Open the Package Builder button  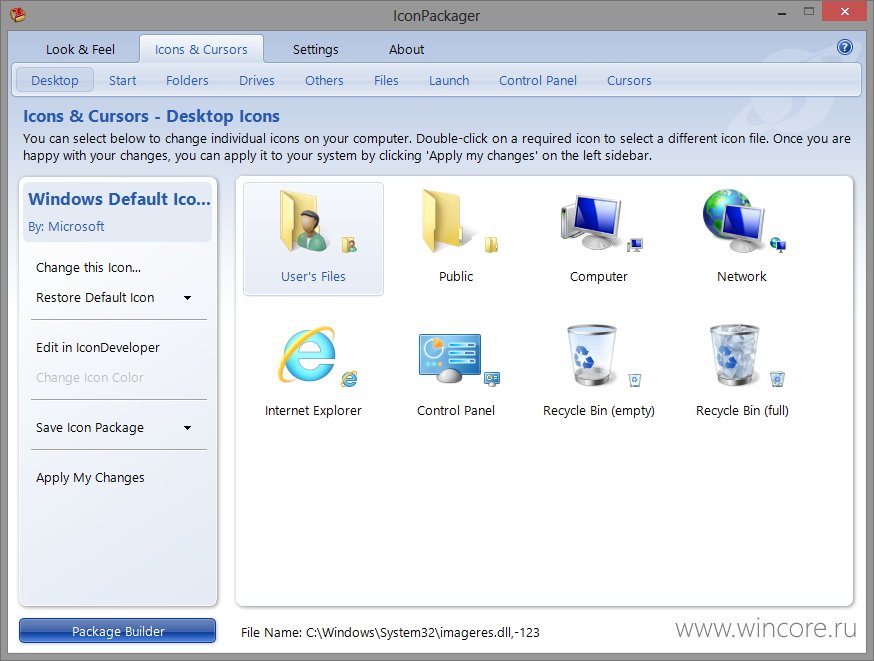(118, 631)
